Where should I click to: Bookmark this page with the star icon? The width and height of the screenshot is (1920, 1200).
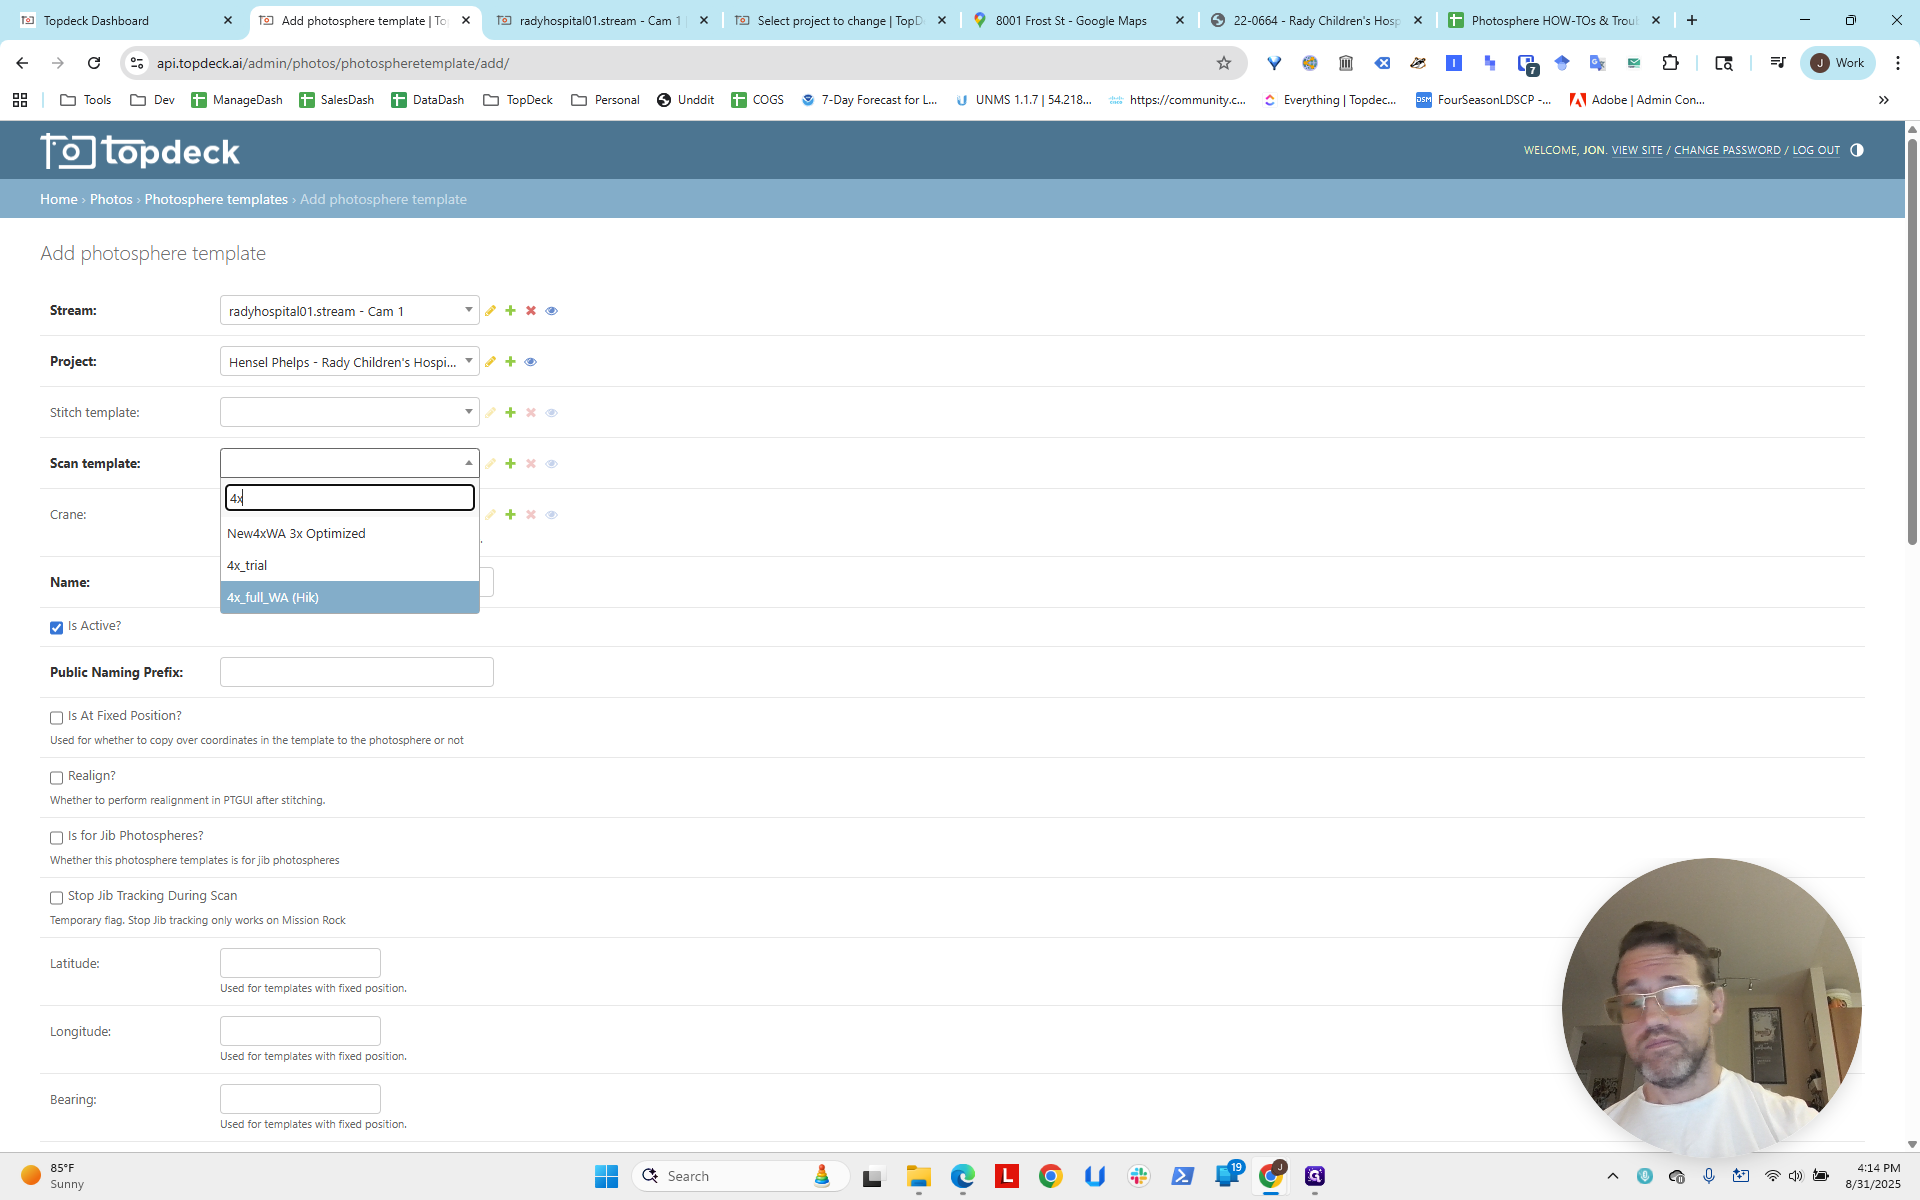click(1223, 63)
